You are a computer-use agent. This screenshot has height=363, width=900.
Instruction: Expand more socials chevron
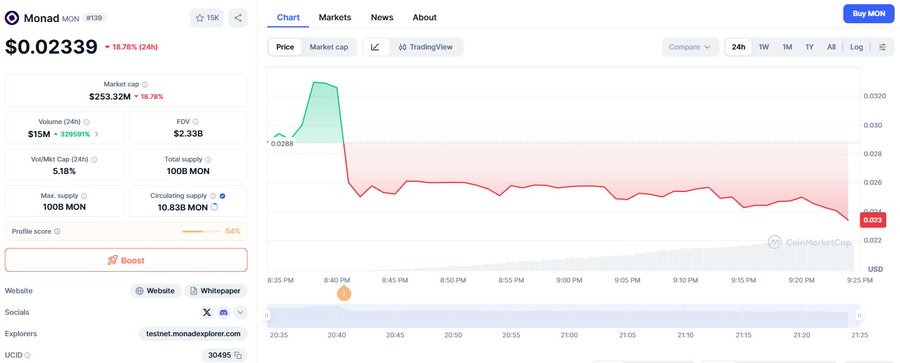240,312
